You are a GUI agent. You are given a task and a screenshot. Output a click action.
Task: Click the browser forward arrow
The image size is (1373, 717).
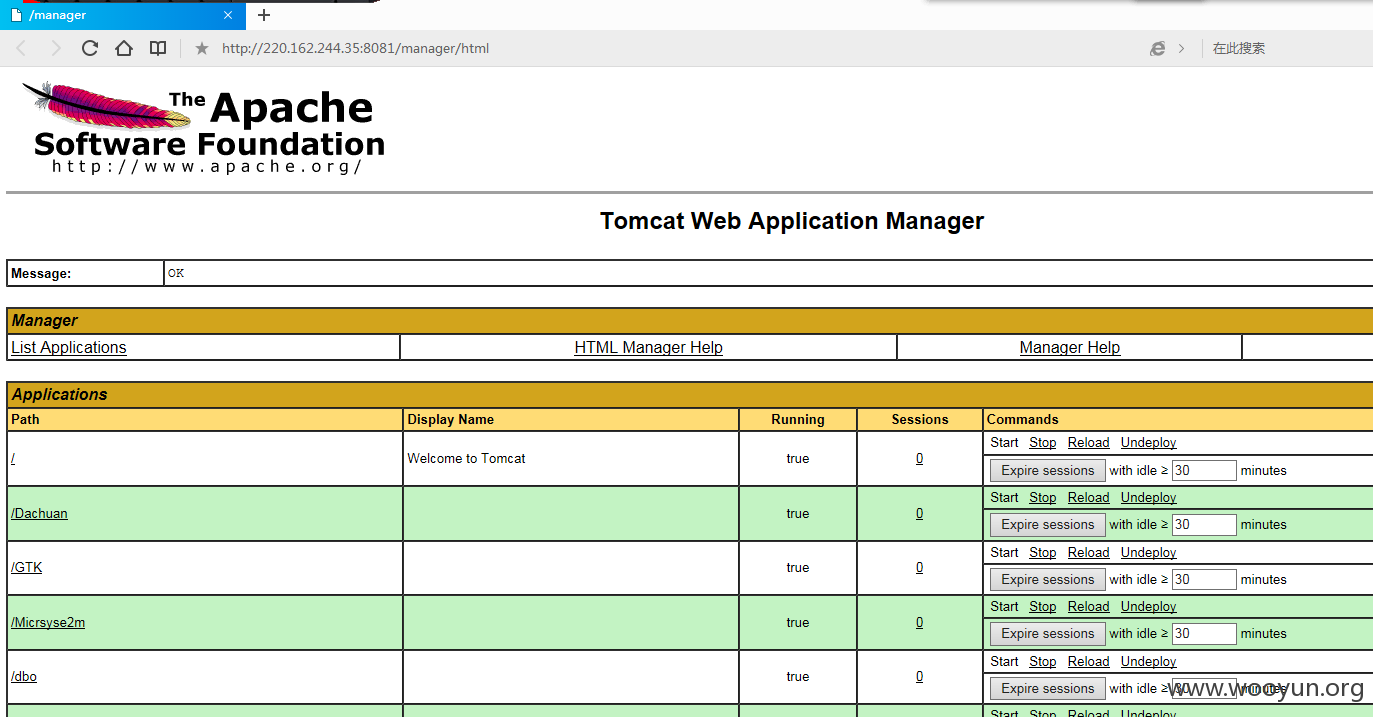click(x=55, y=48)
